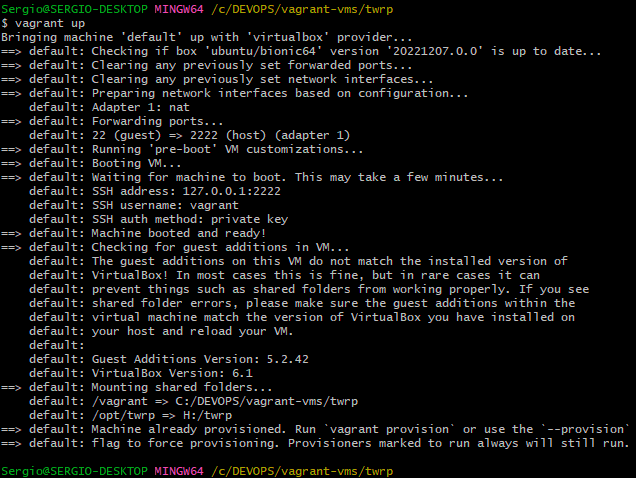This screenshot has height=478, width=636.
Task: Click the 'Mounting shared folders...' line
Action: point(182,387)
